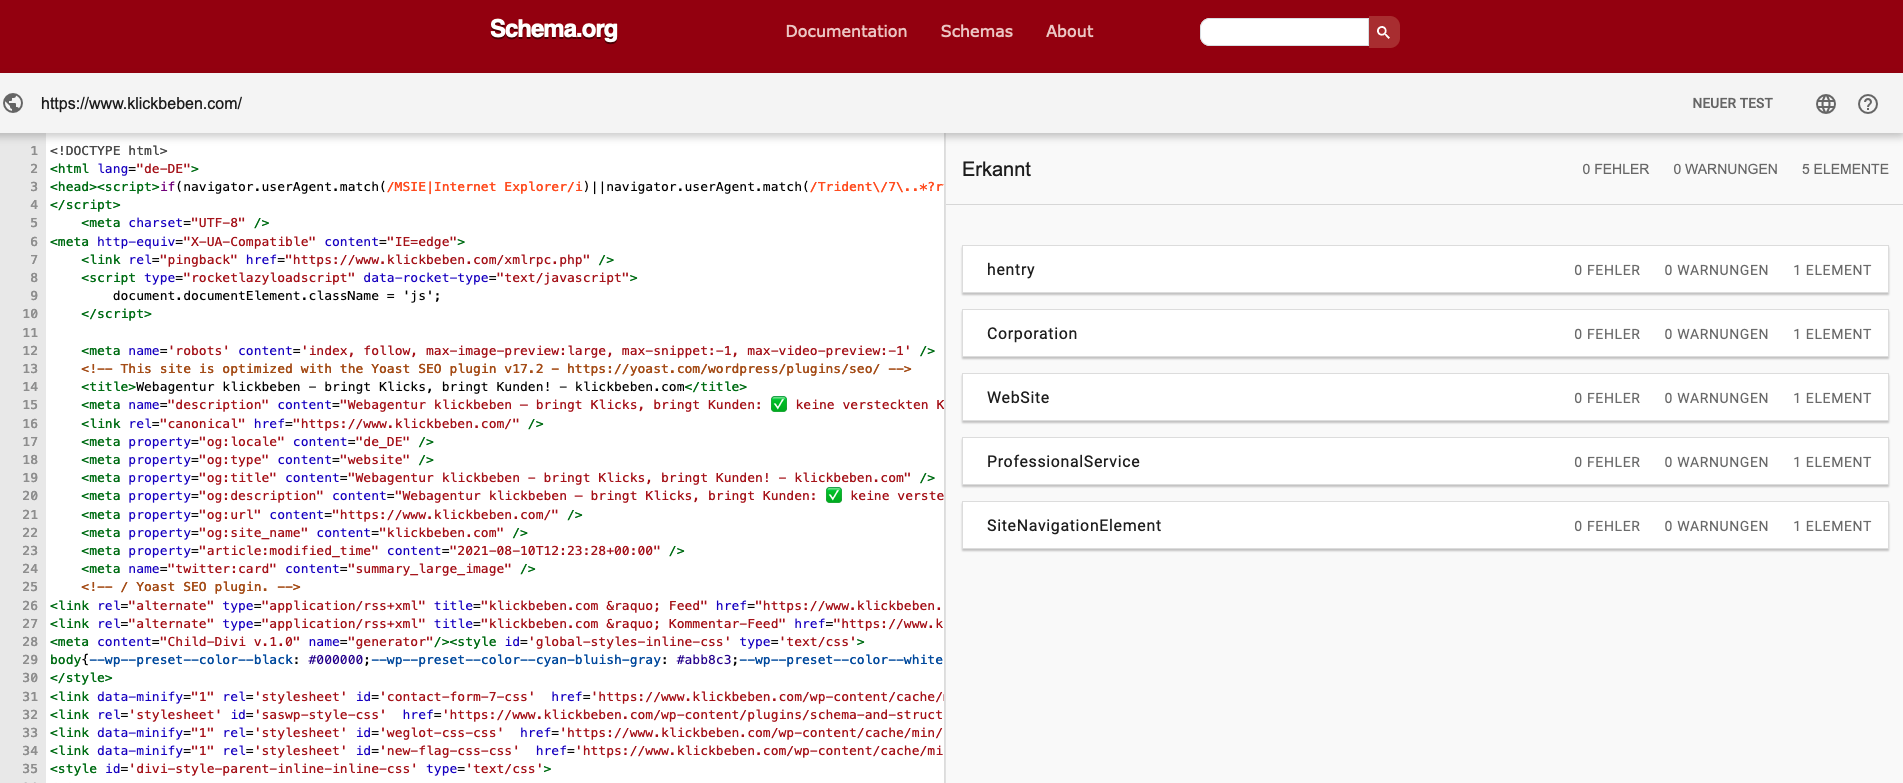1903x783 pixels.
Task: Click the pingback link code line
Action: pyautogui.click(x=347, y=260)
